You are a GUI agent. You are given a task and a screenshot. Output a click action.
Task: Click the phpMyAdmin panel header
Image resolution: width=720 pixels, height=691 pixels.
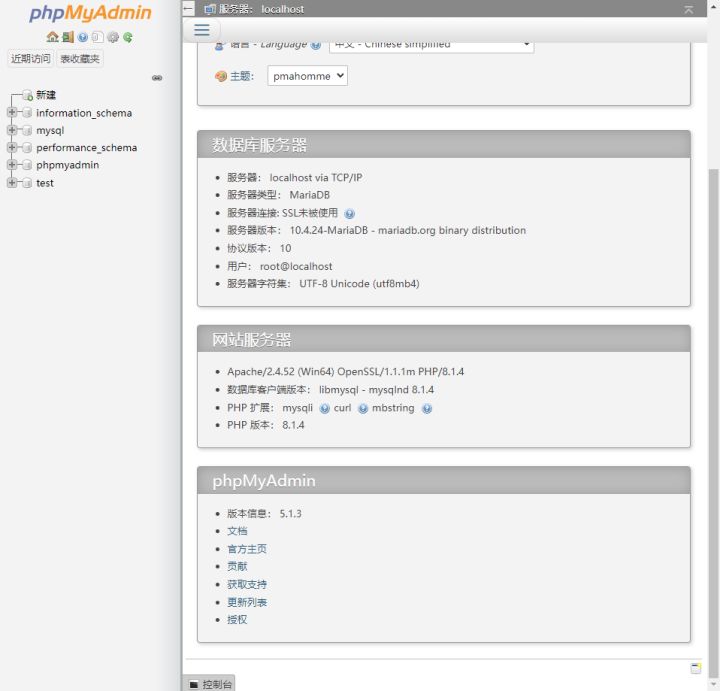point(444,481)
